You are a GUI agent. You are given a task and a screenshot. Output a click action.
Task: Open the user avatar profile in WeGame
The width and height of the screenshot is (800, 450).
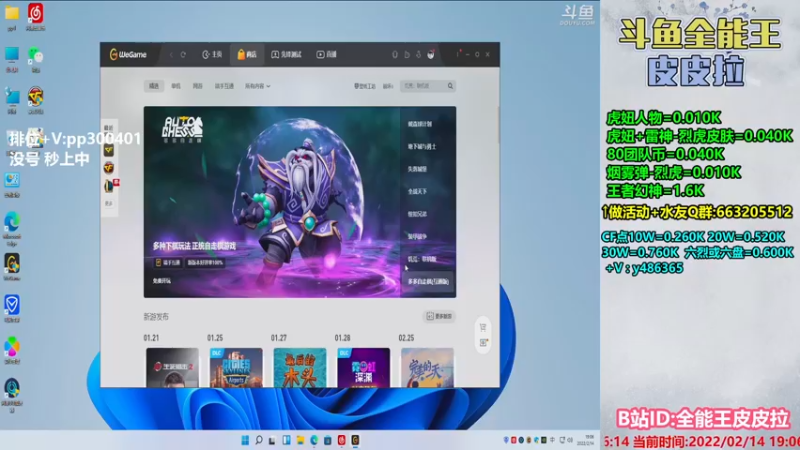(x=431, y=54)
